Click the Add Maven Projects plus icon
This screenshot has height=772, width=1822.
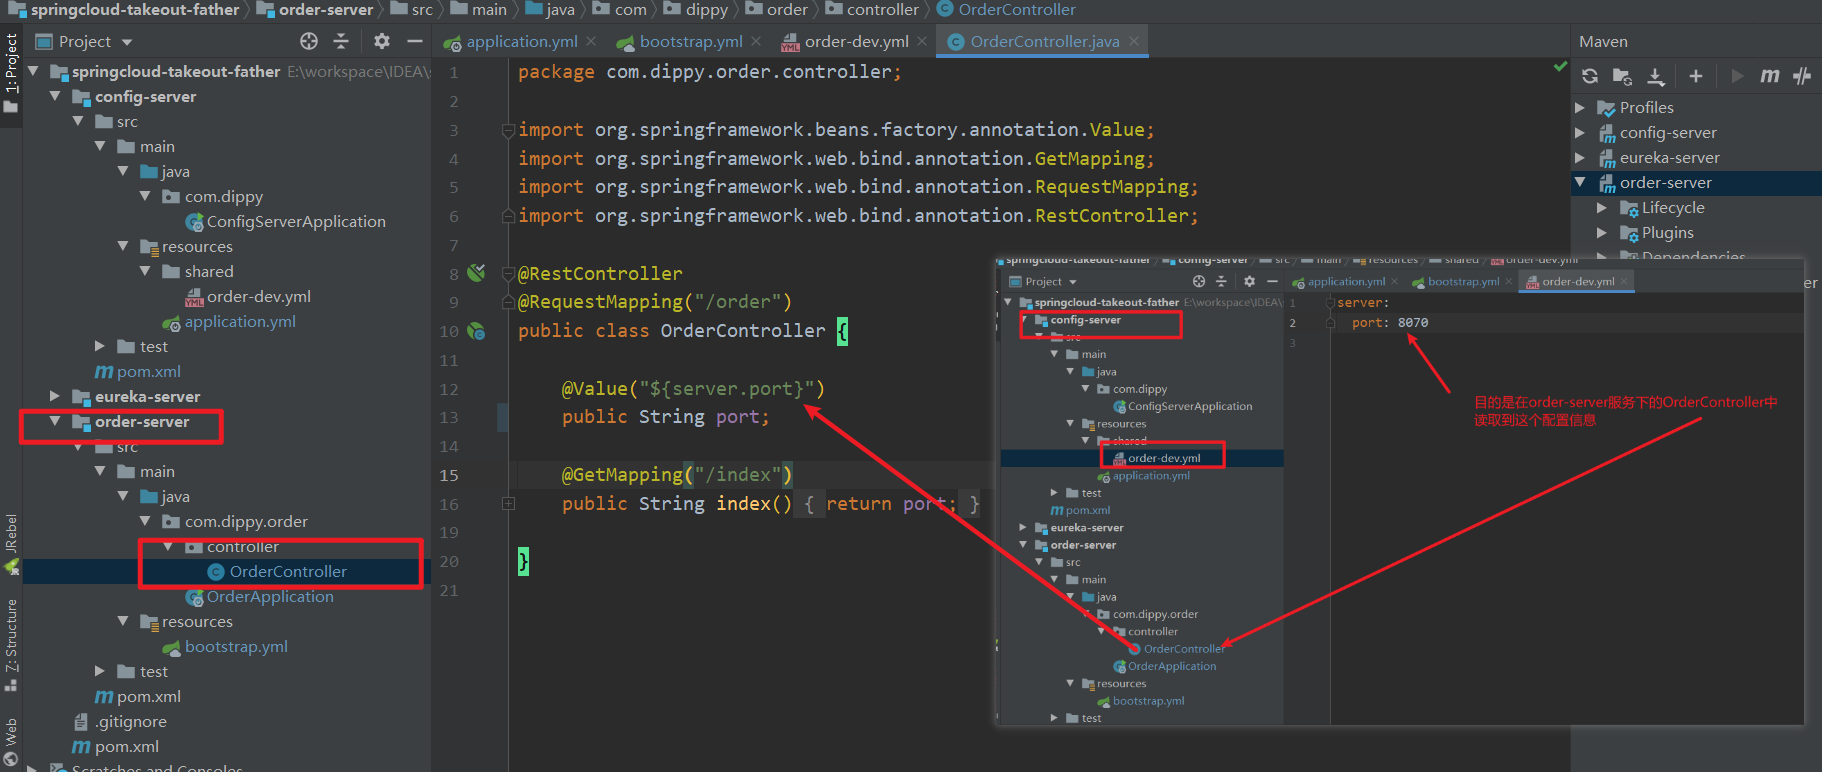[x=1696, y=76]
